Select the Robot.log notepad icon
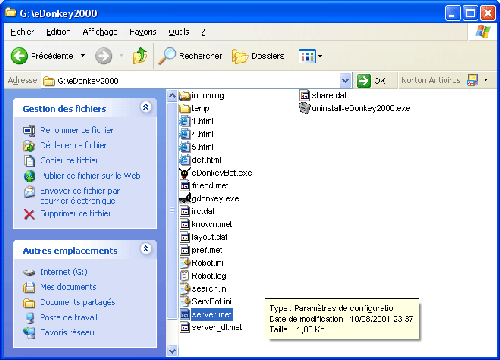The width and height of the screenshot is (500, 360). point(185,276)
